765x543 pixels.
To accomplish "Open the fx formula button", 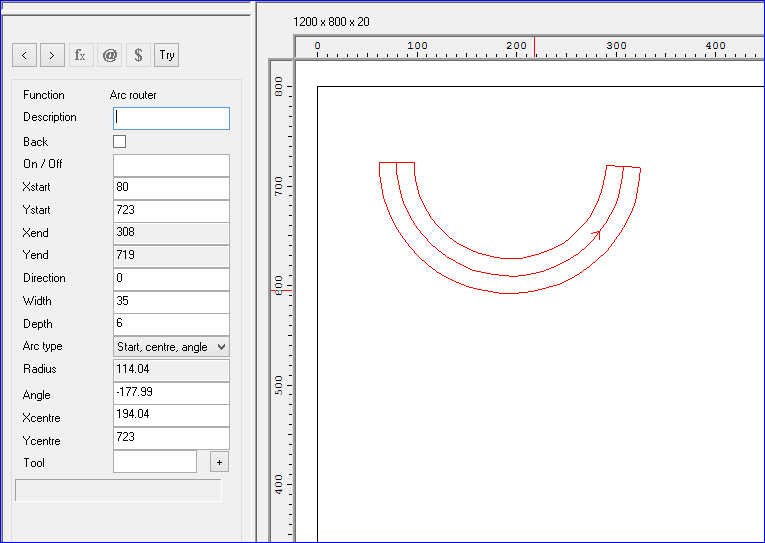I will (x=81, y=55).
